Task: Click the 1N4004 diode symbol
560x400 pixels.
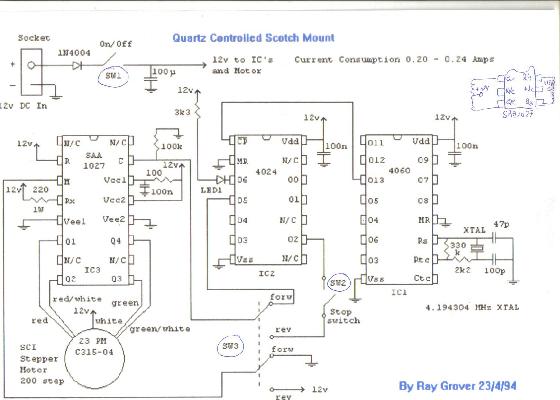Action: (x=77, y=65)
